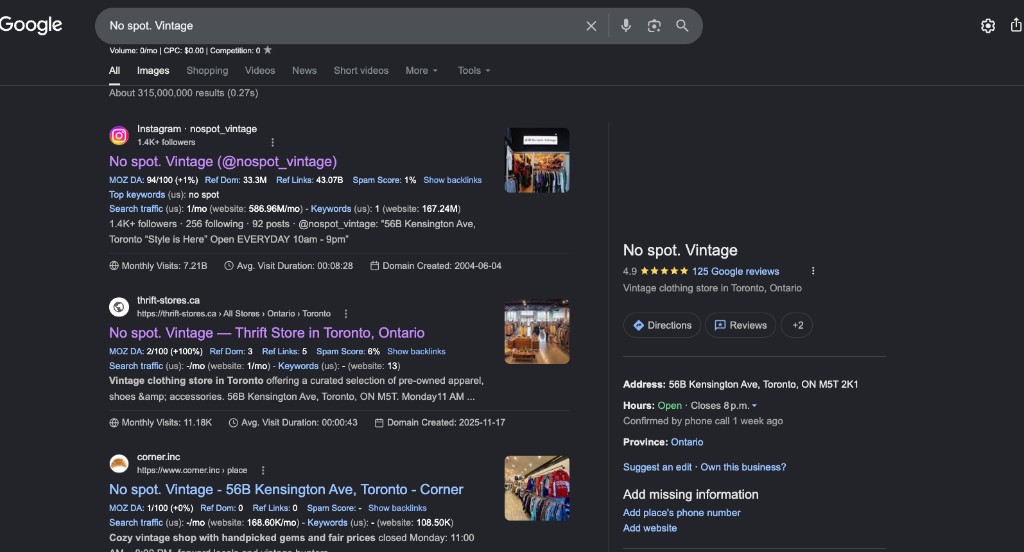Switch to the Images tab
The image size is (1024, 552).
[x=153, y=71]
